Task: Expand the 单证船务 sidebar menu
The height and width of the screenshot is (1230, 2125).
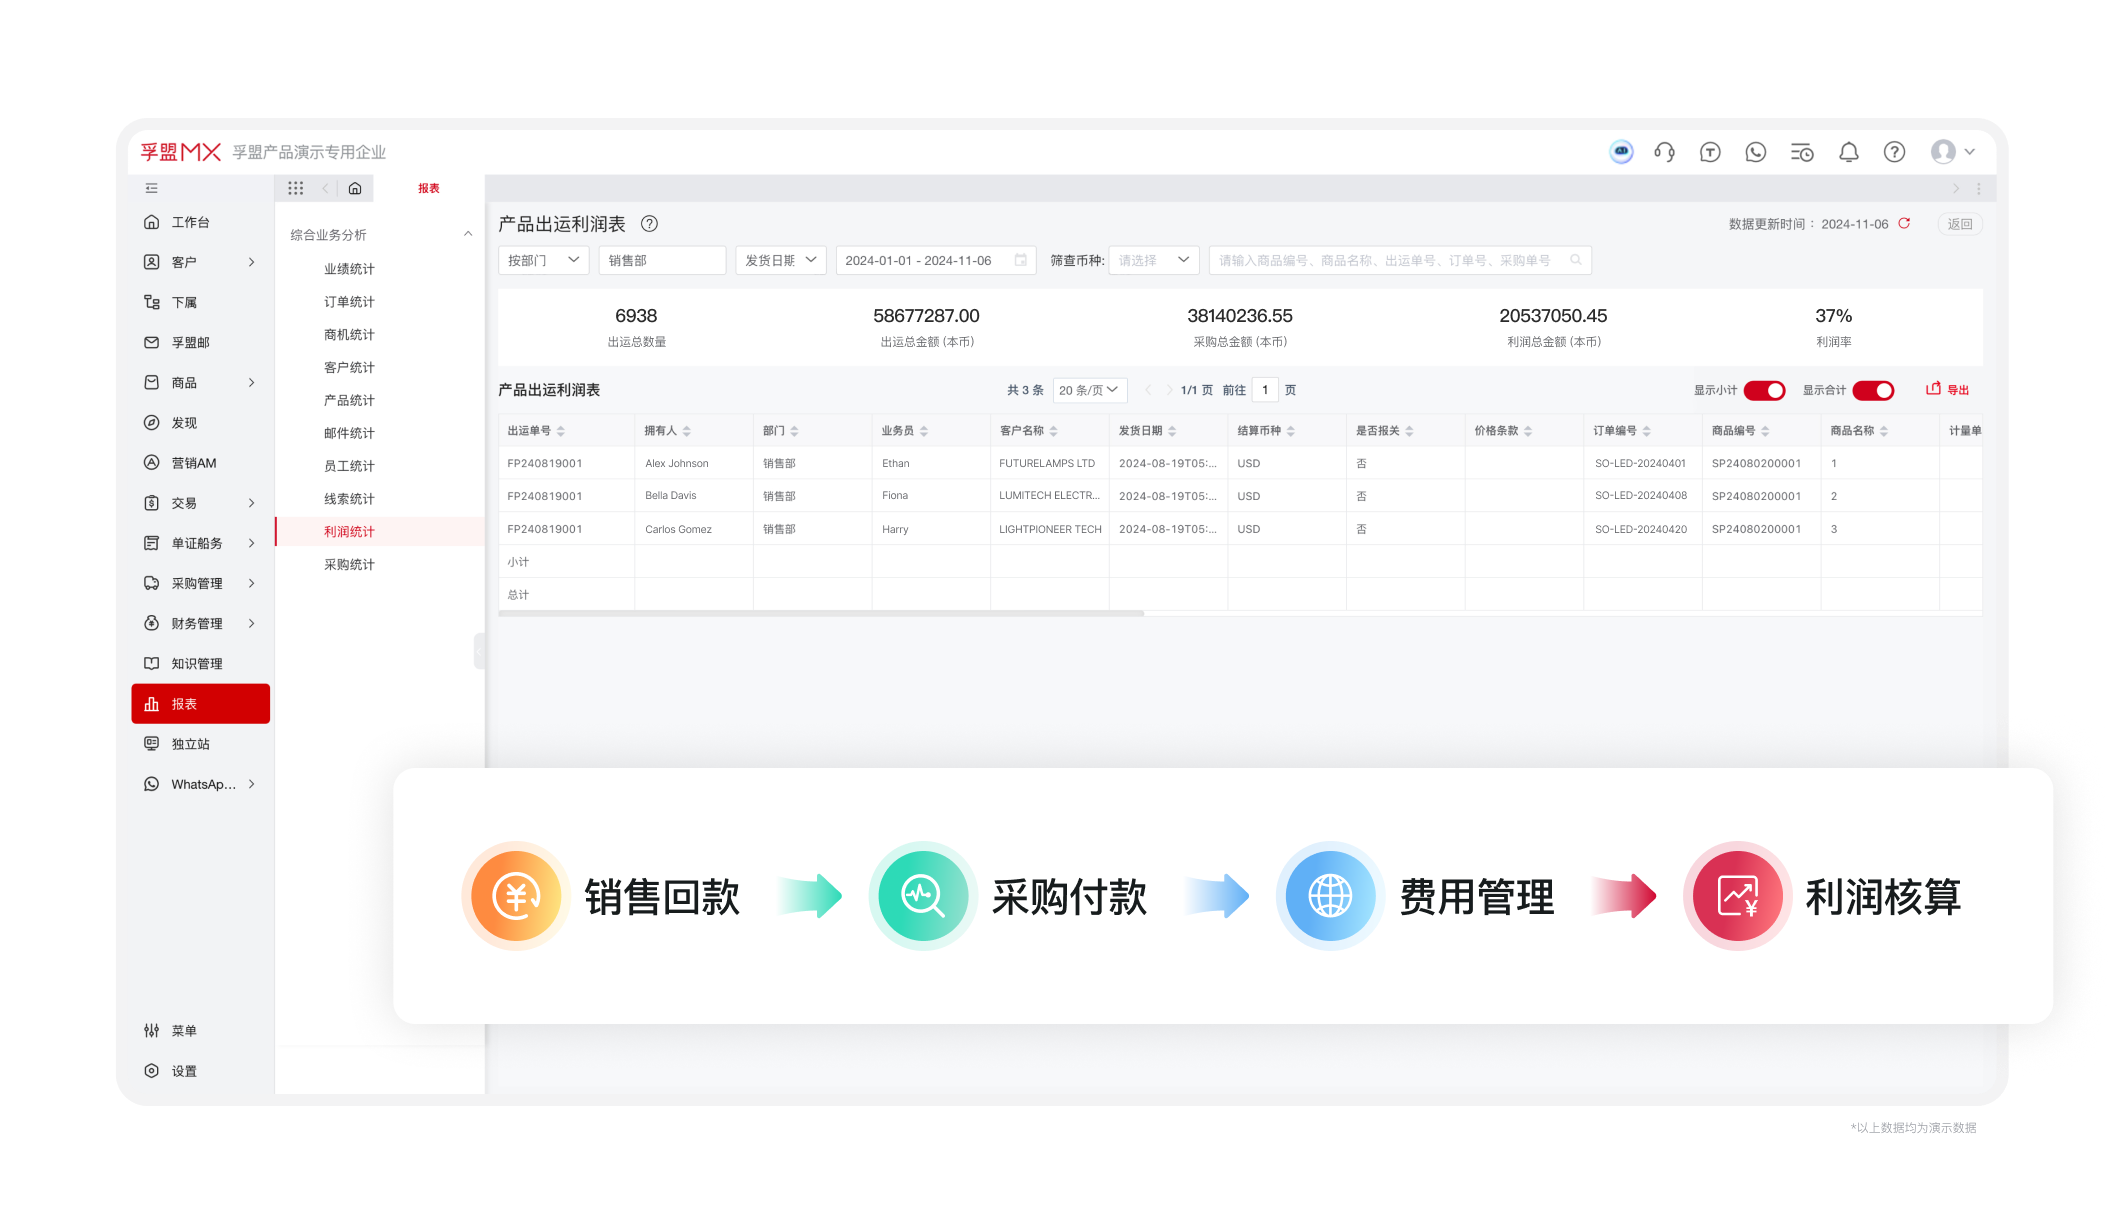Action: [x=198, y=543]
